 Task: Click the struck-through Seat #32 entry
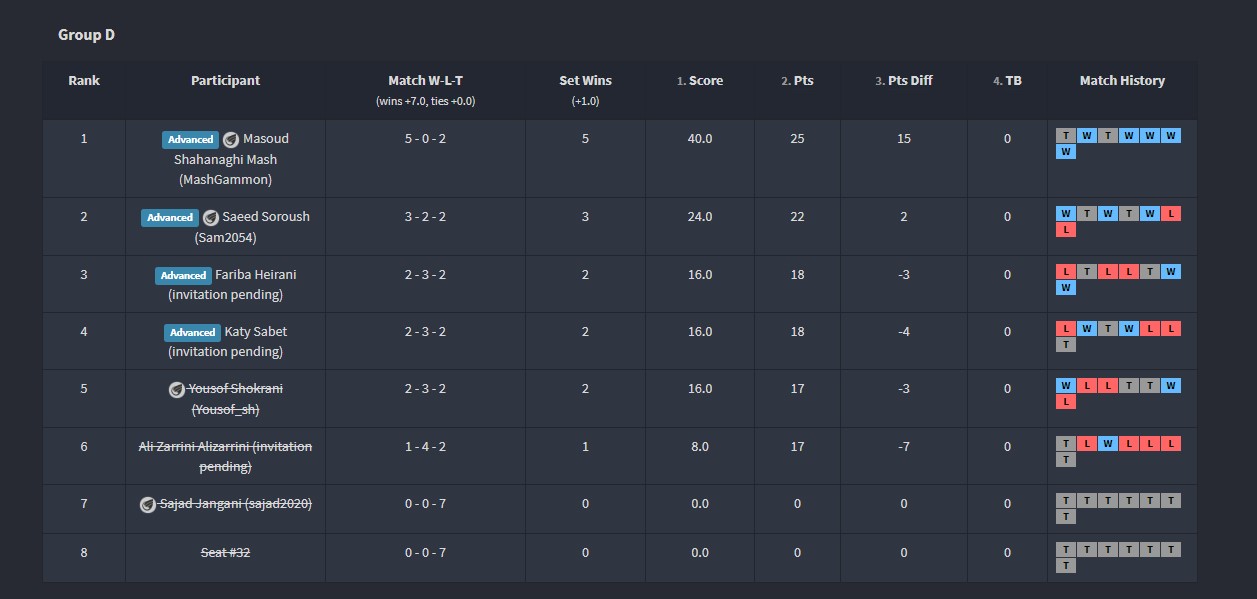click(225, 553)
